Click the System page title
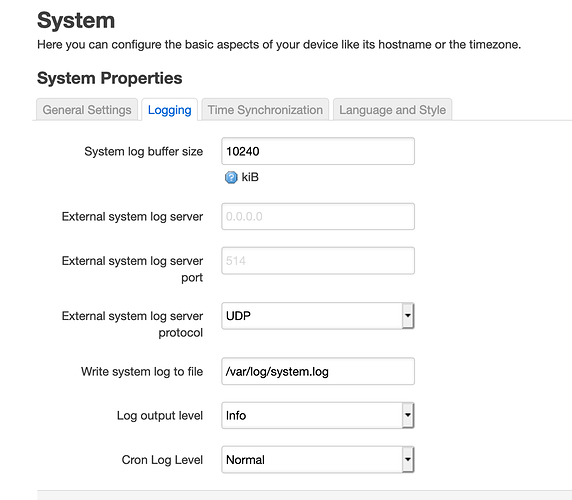 click(x=76, y=20)
